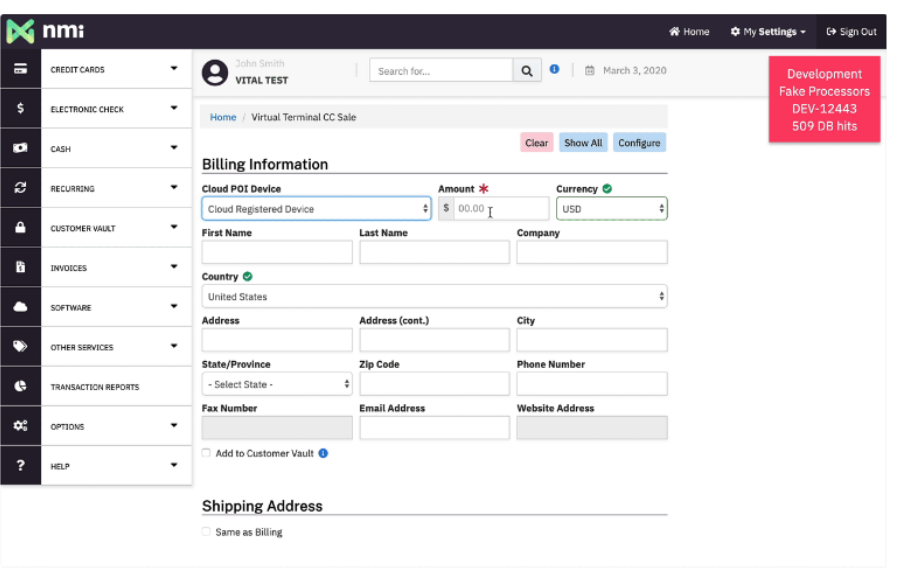Open the My Settings menu
This screenshot has width=901, height=576.
coord(767,31)
